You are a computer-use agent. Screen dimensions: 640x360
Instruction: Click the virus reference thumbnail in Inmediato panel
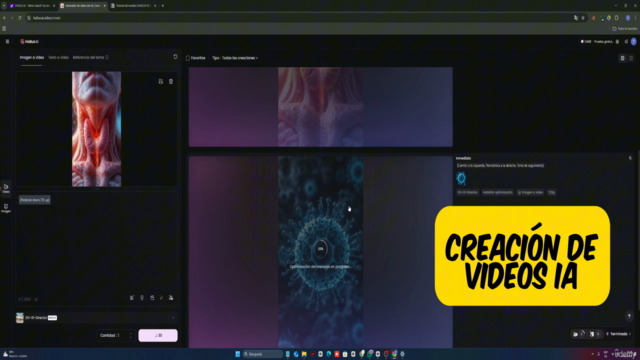(461, 178)
